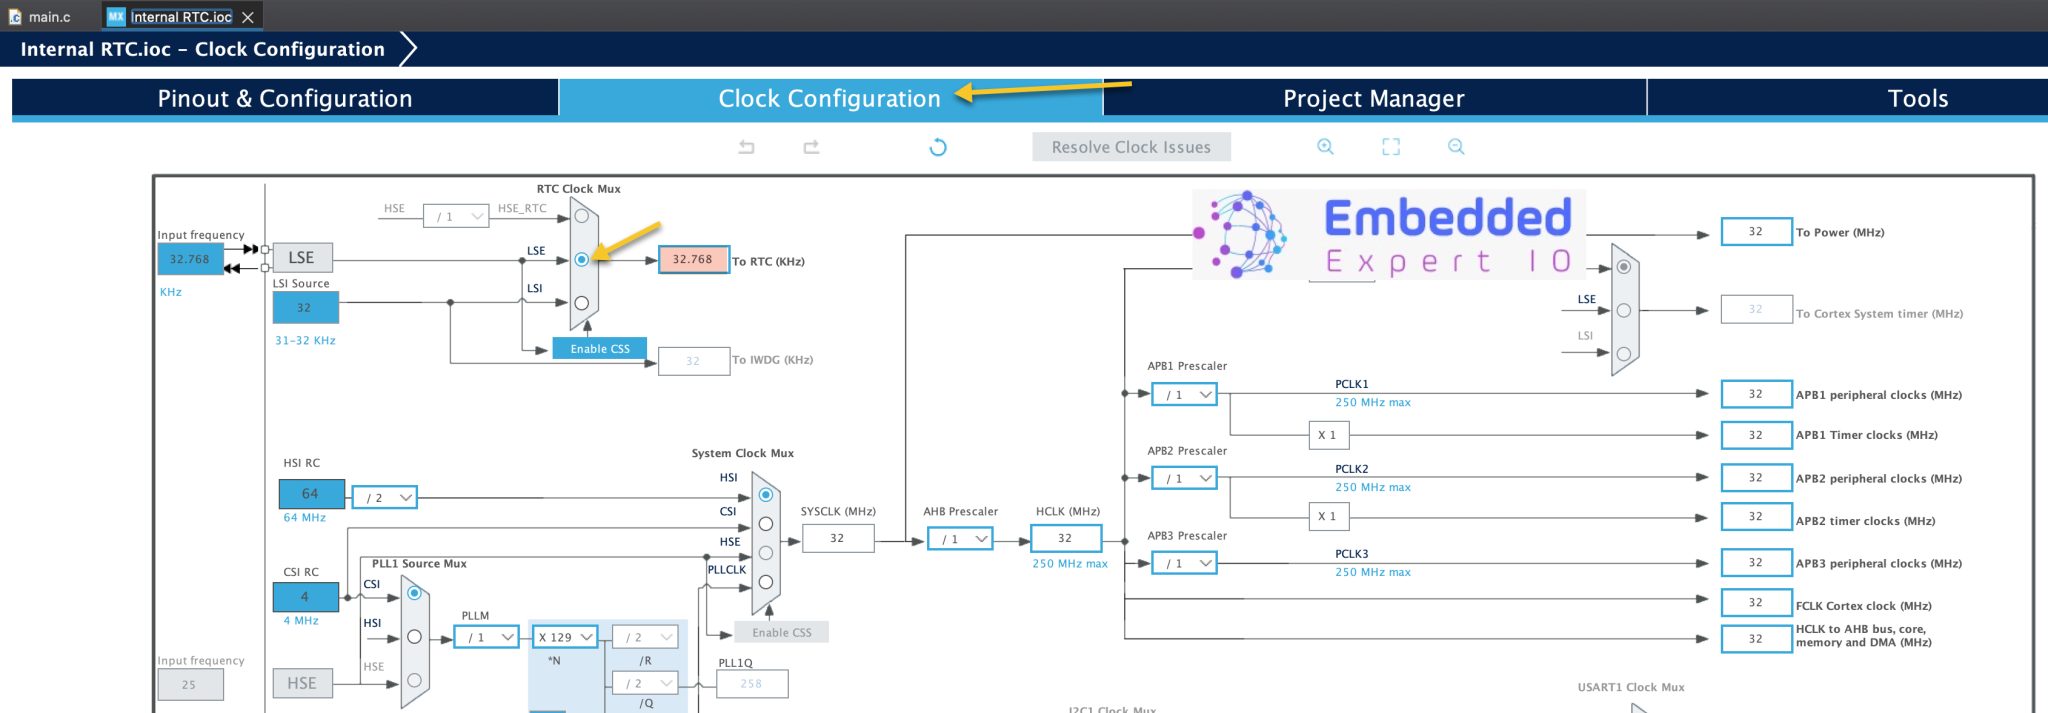The image size is (2048, 713).
Task: Select CSI in the System Clock Mux
Action: click(766, 524)
